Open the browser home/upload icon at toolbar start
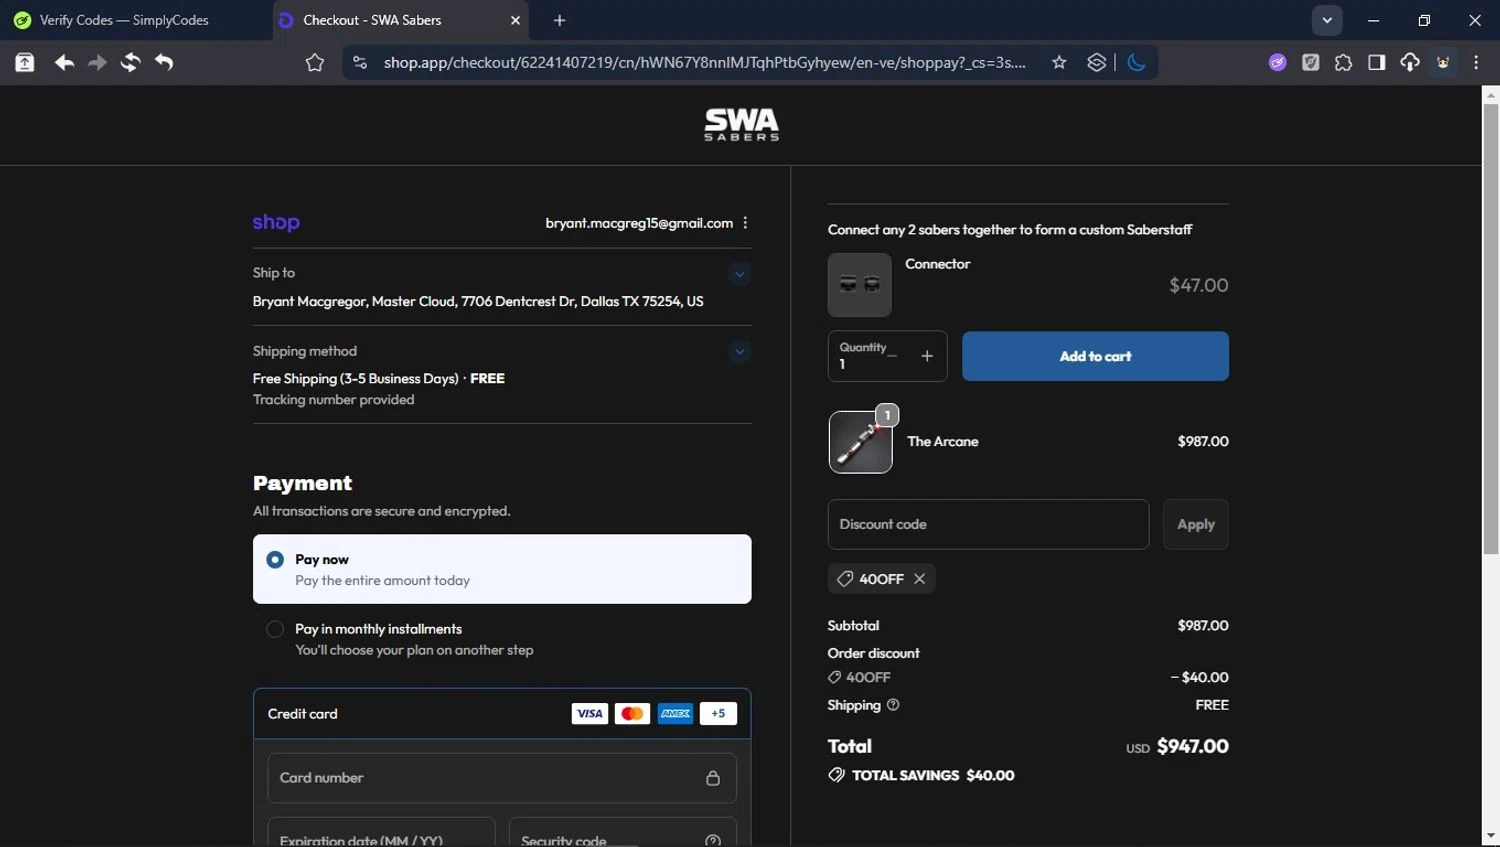 pyautogui.click(x=25, y=62)
